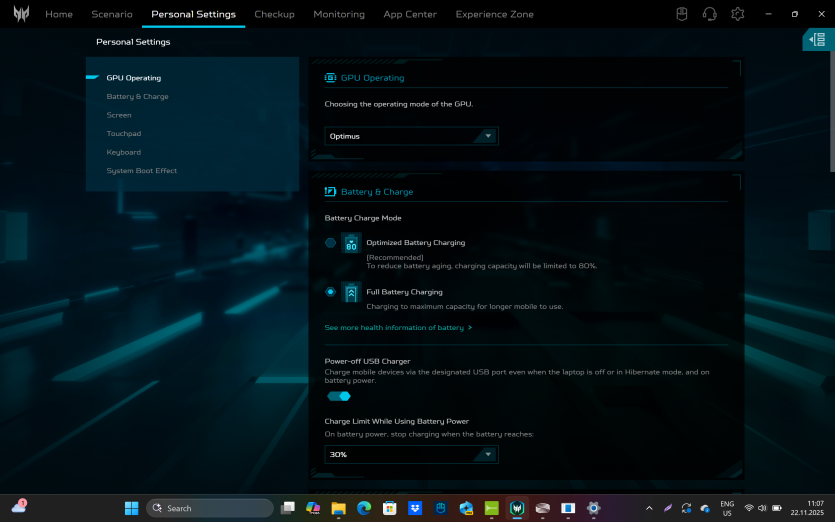
Task: Open the mouse settings icon in title bar
Action: pos(682,14)
